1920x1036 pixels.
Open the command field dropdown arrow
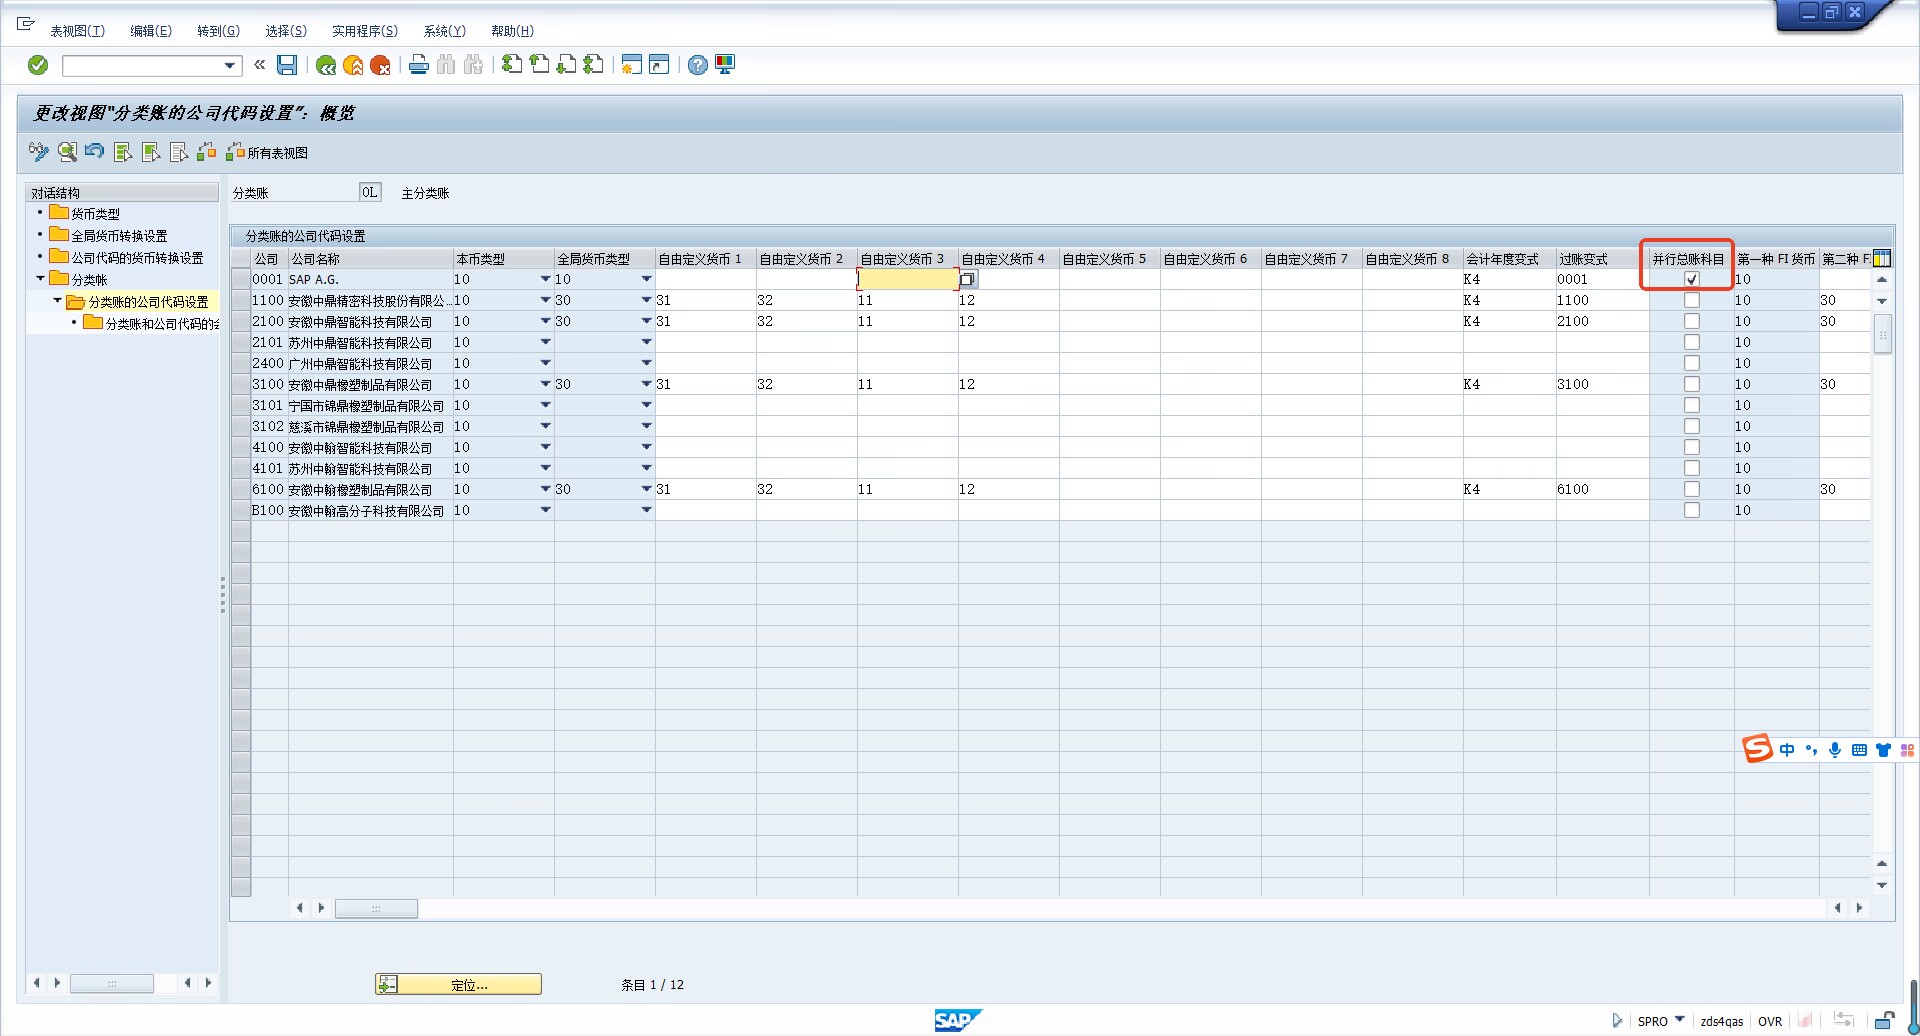tap(230, 66)
